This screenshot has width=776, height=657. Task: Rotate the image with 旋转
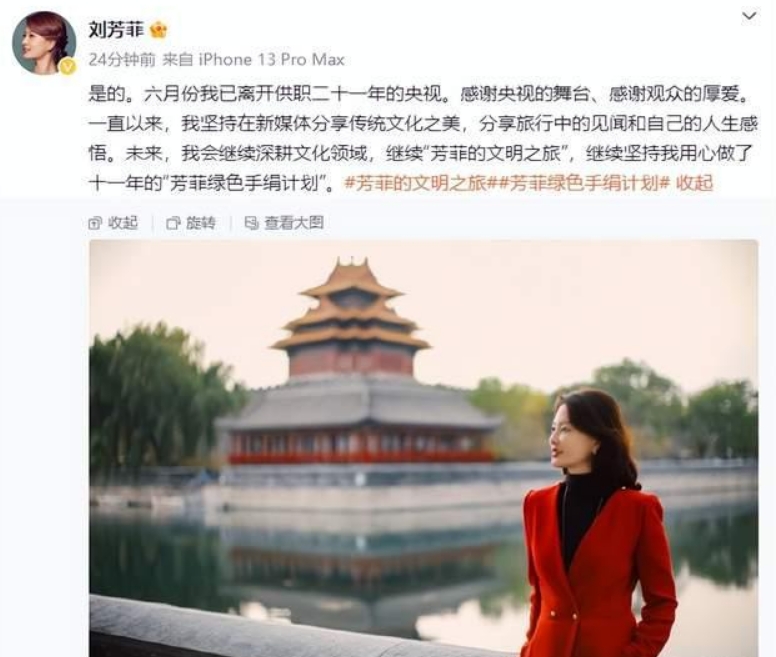(192, 223)
